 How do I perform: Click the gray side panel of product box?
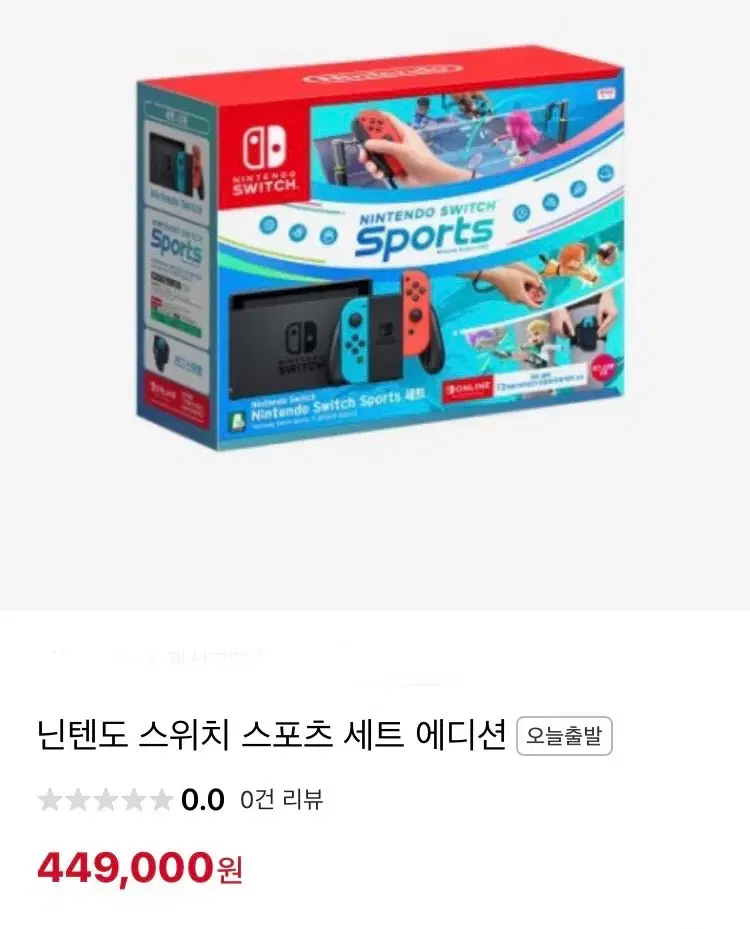pos(174,261)
